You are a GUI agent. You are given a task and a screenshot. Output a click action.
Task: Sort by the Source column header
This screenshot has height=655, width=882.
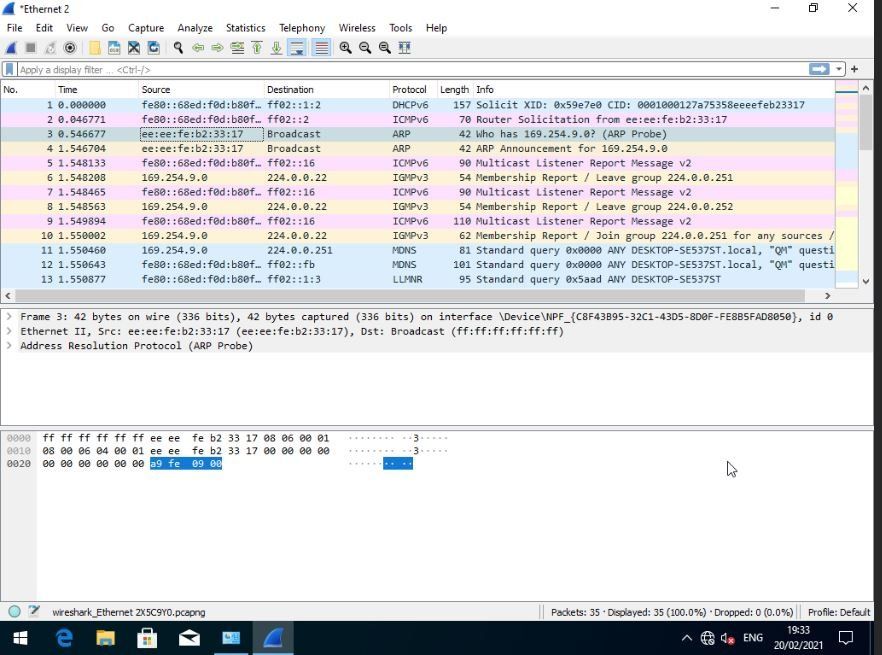click(201, 89)
